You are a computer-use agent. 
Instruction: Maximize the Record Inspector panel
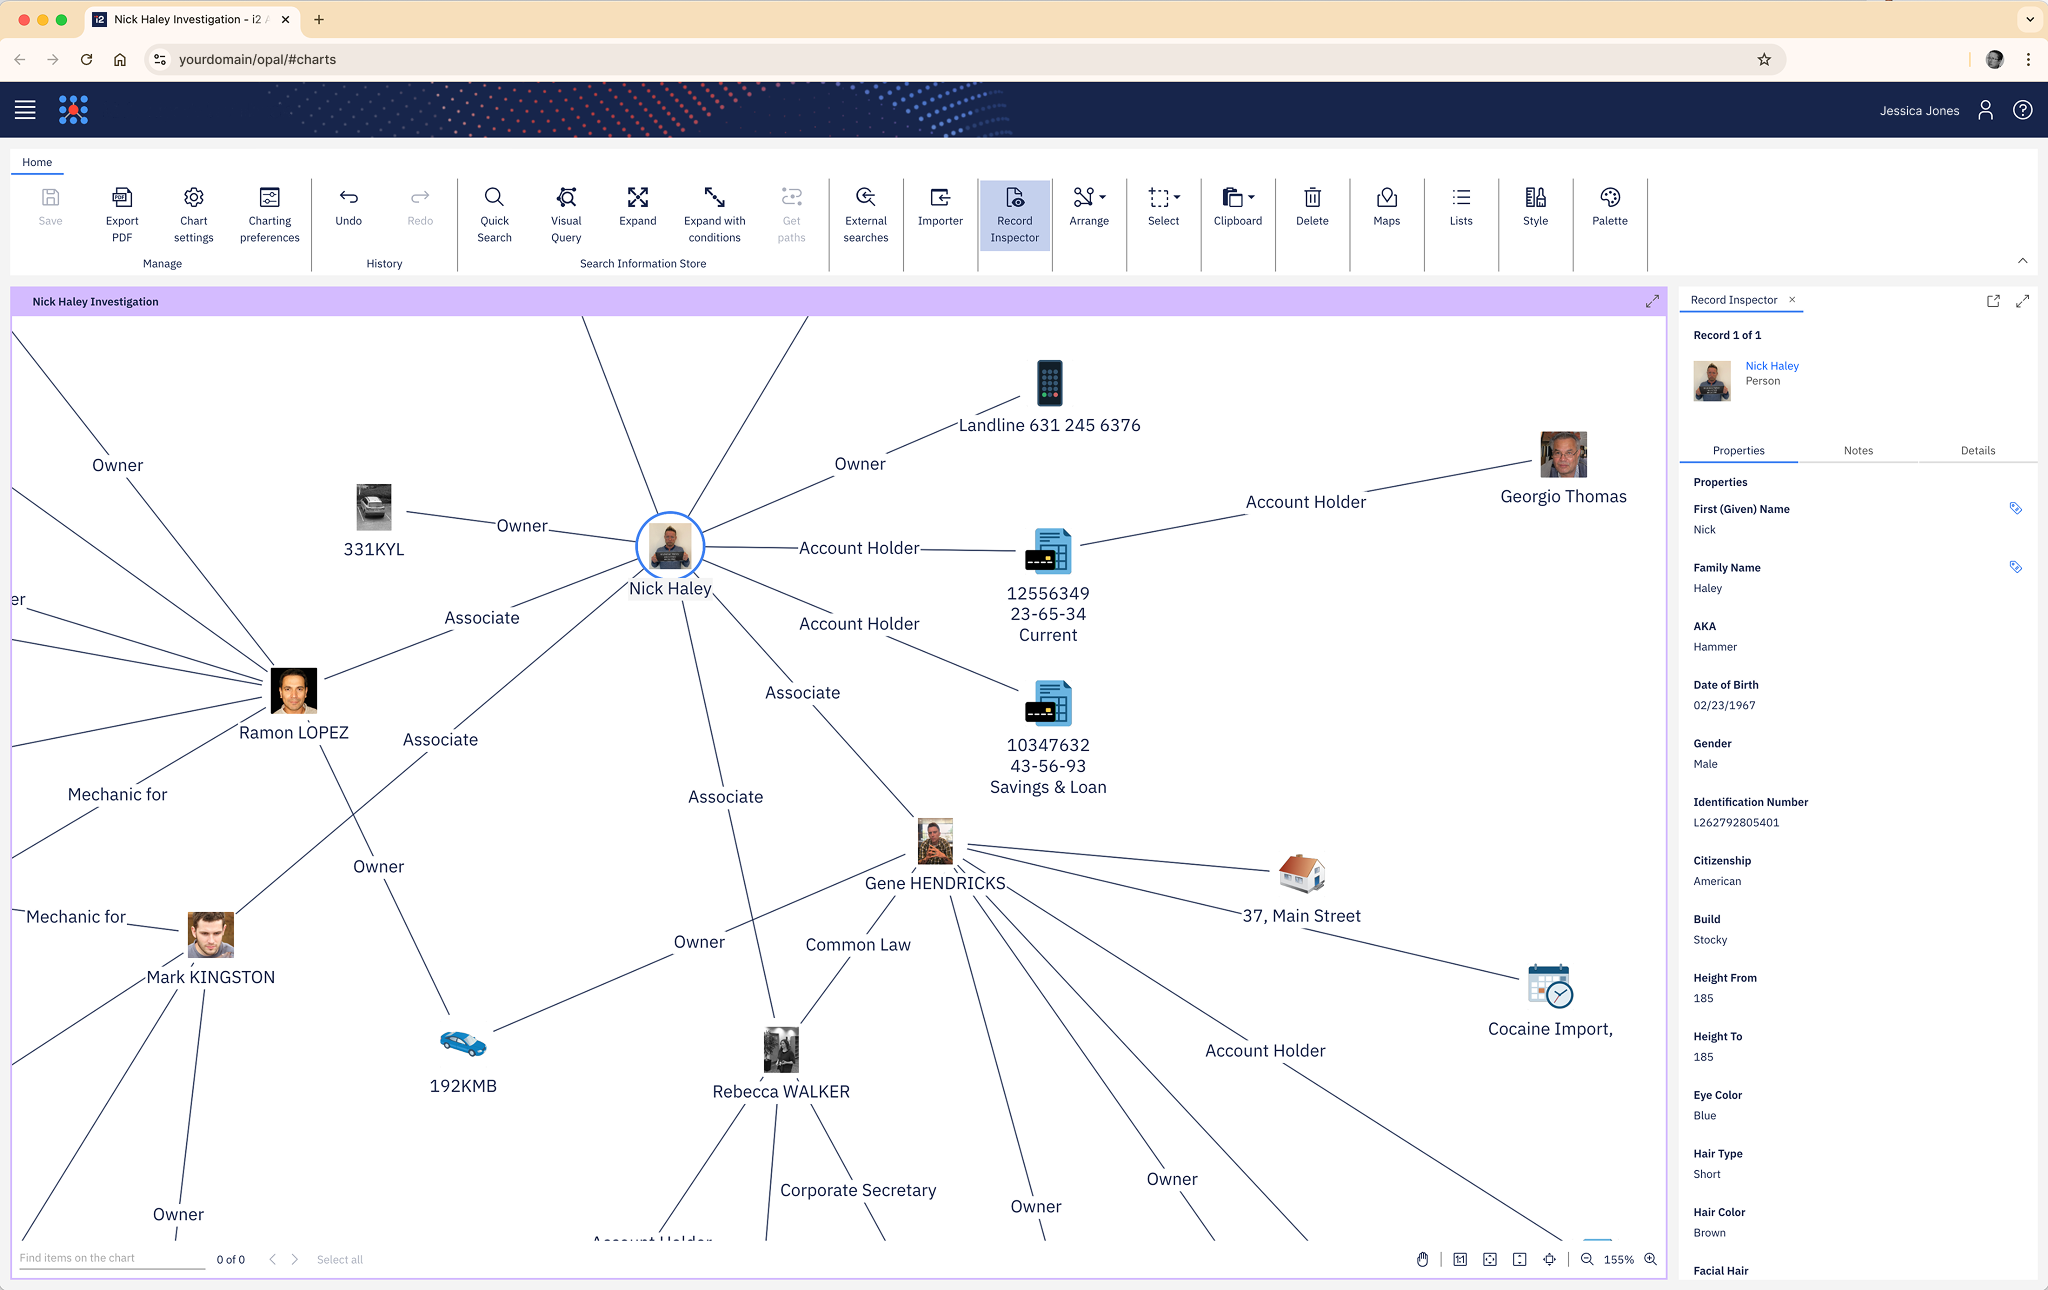2022,301
